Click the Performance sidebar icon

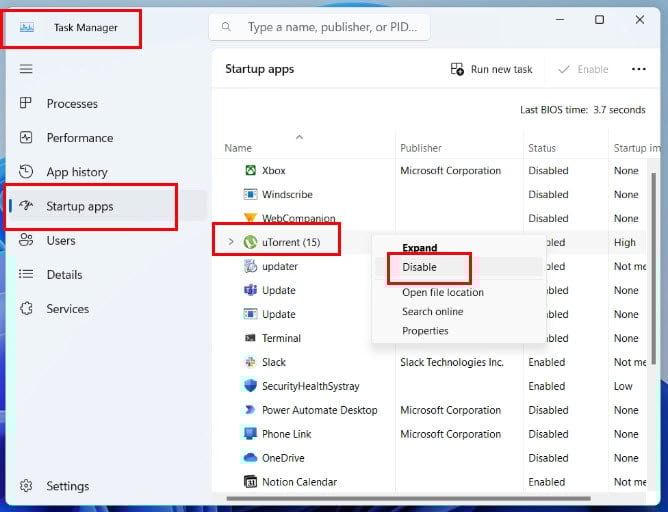click(x=26, y=138)
